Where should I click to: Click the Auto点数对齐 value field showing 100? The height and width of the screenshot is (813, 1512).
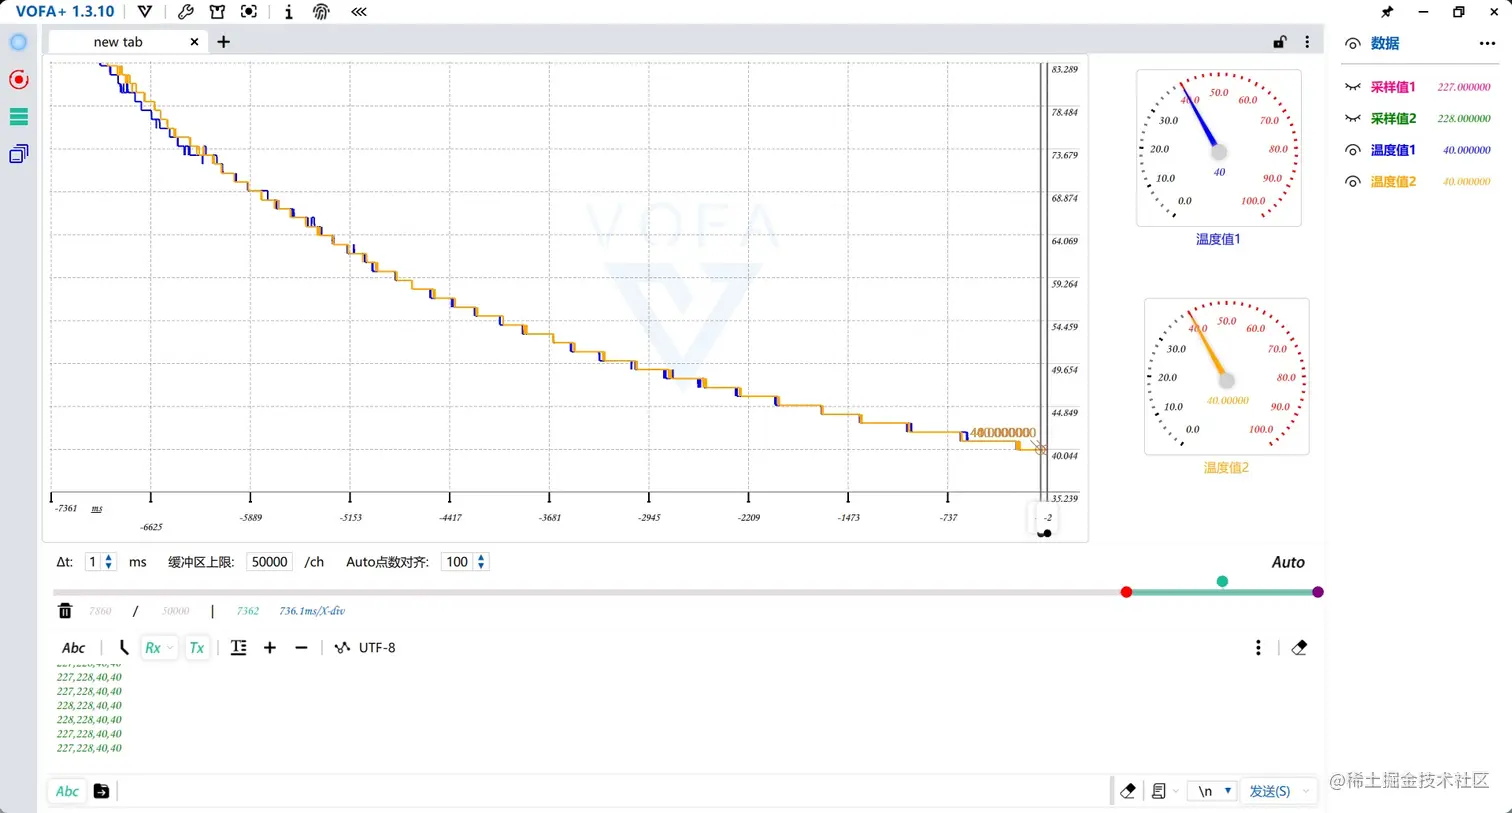[457, 562]
